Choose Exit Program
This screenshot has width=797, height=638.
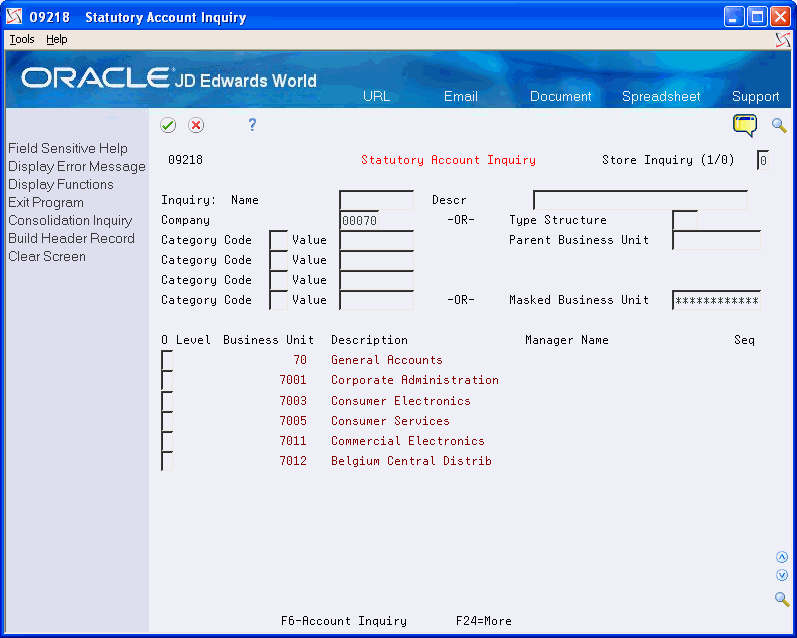pos(46,202)
